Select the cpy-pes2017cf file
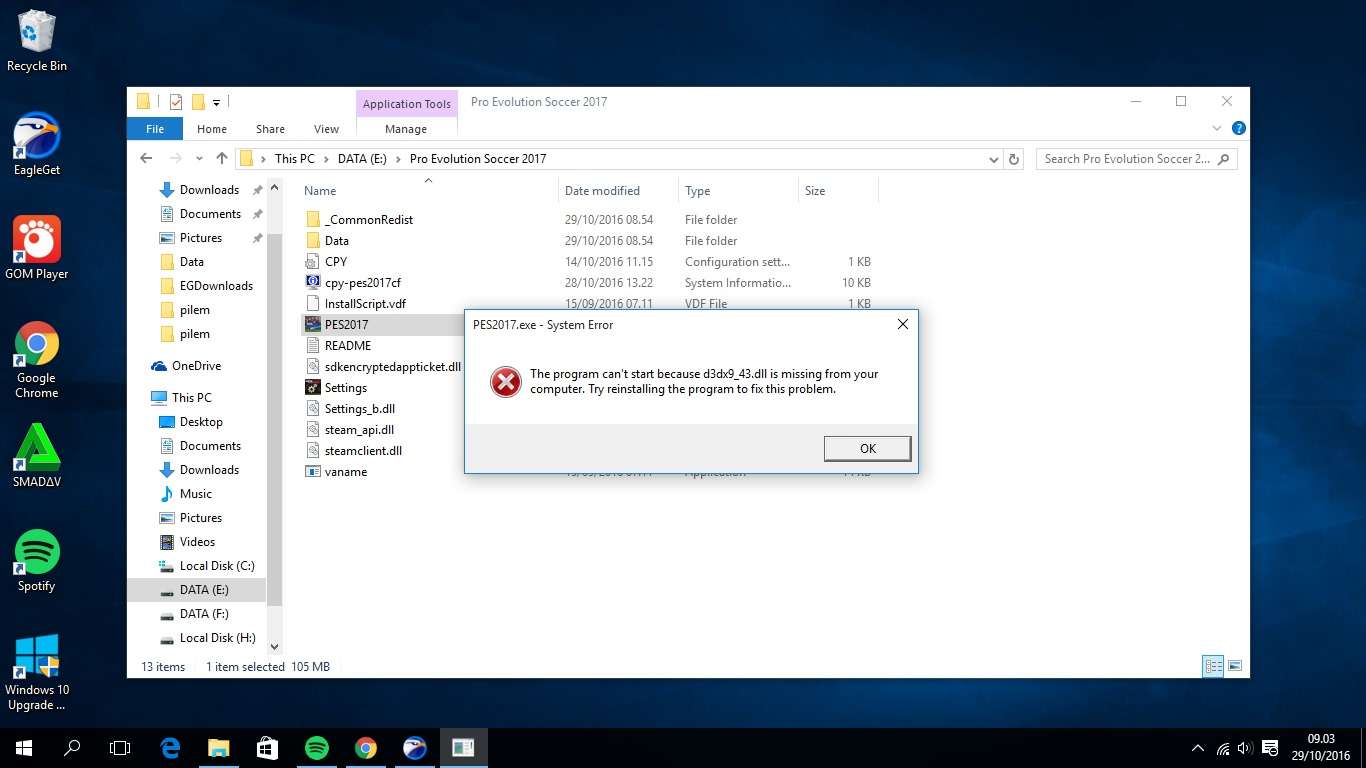The image size is (1366, 768). point(362,283)
